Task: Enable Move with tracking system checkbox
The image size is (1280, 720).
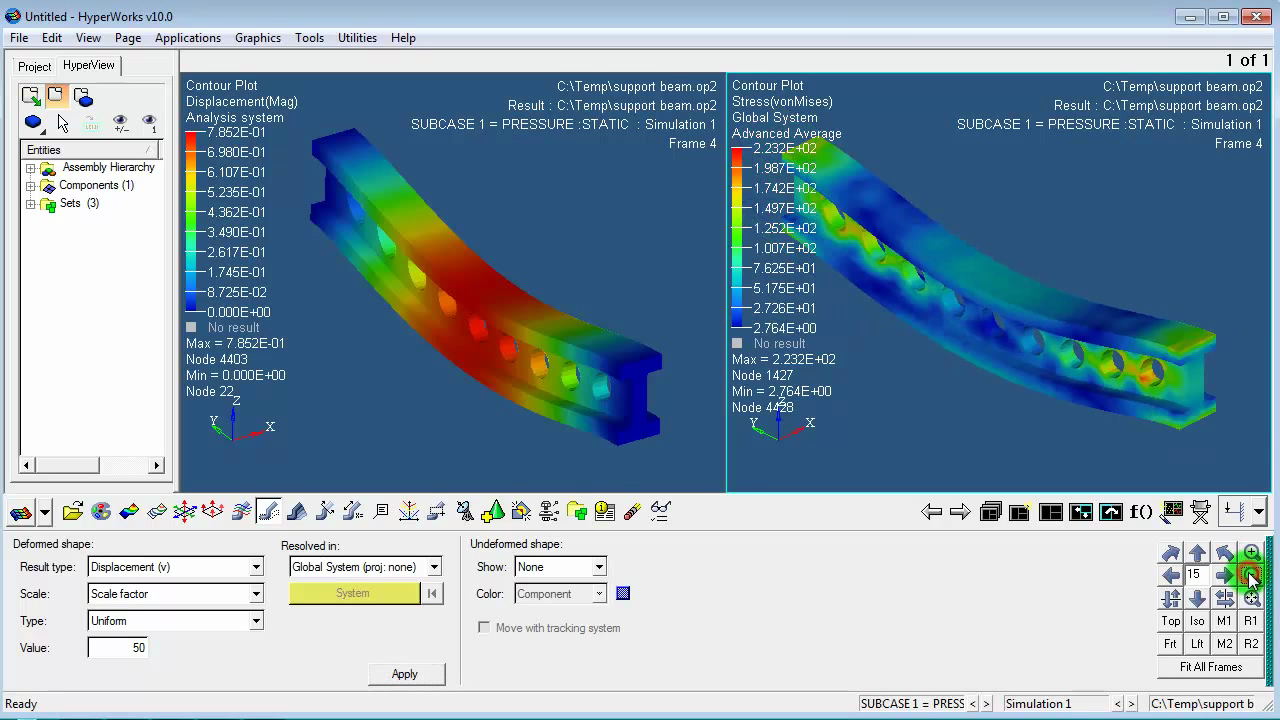Action: point(484,628)
